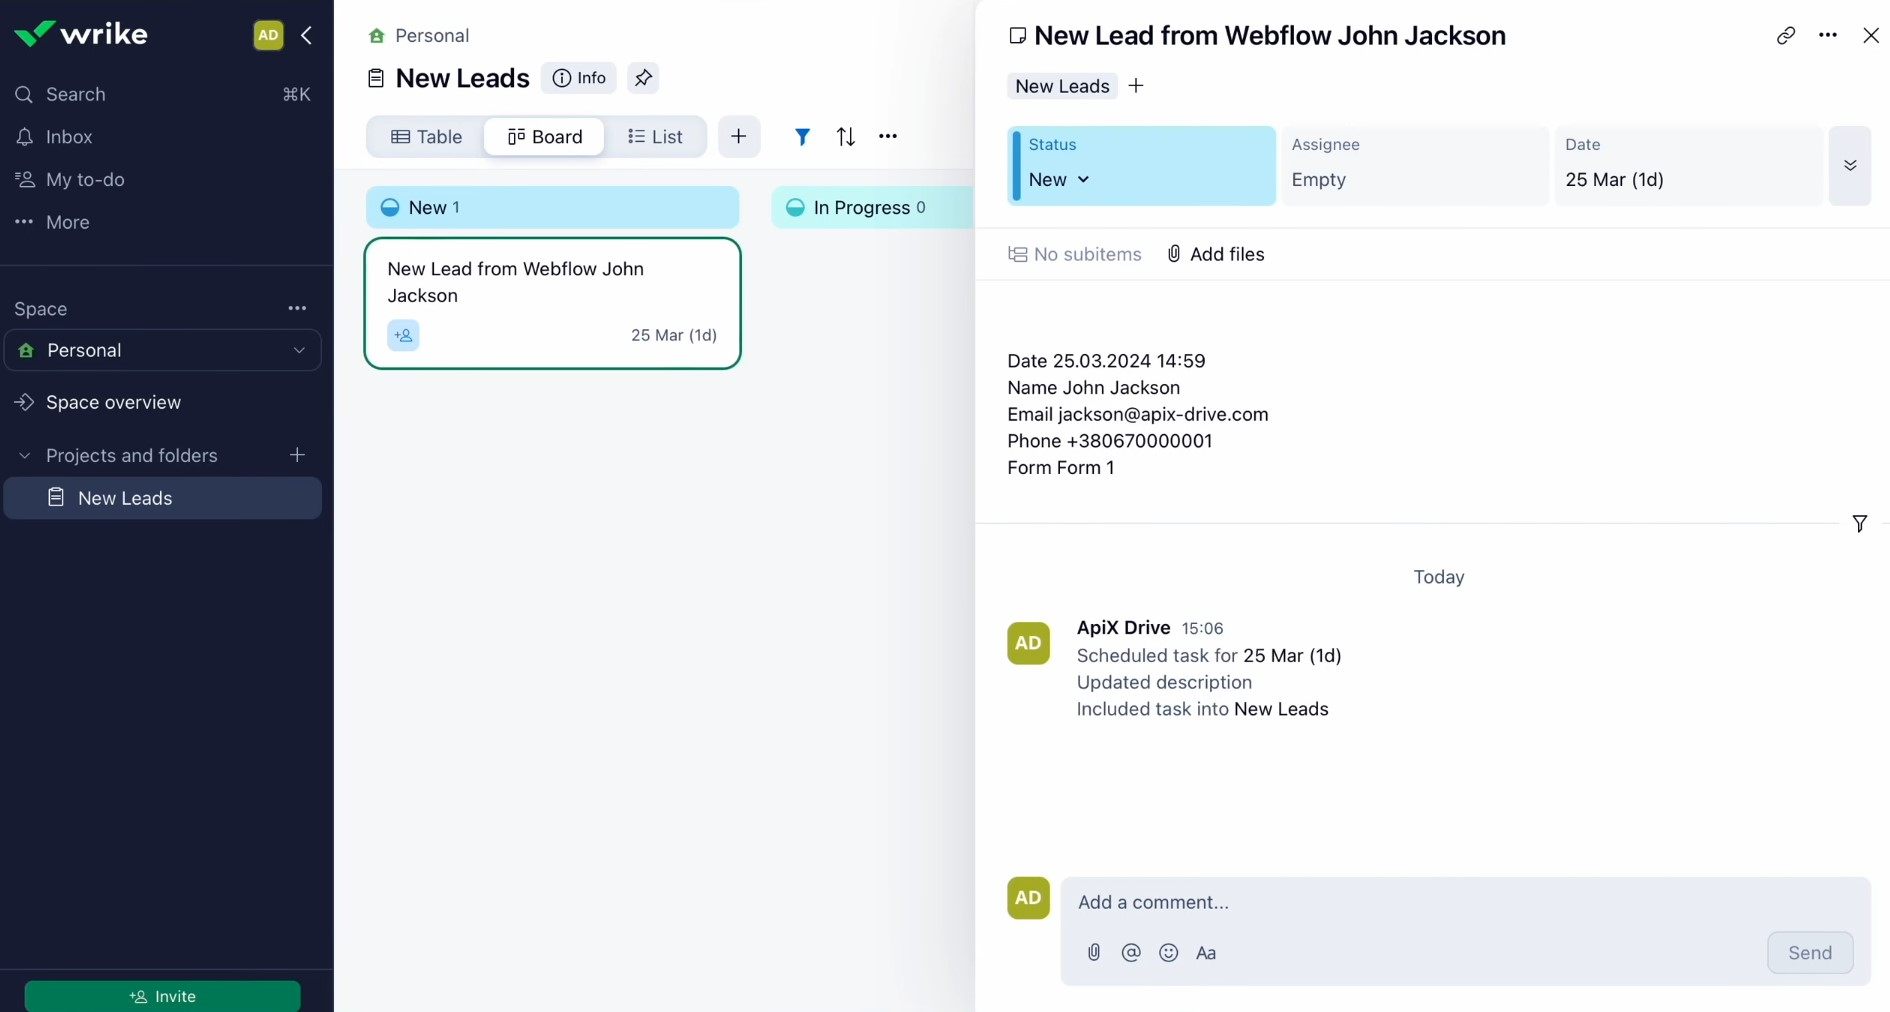Viewport: 1890px width, 1012px height.
Task: Collapse the sidebar with the arrow toggle
Action: click(307, 36)
